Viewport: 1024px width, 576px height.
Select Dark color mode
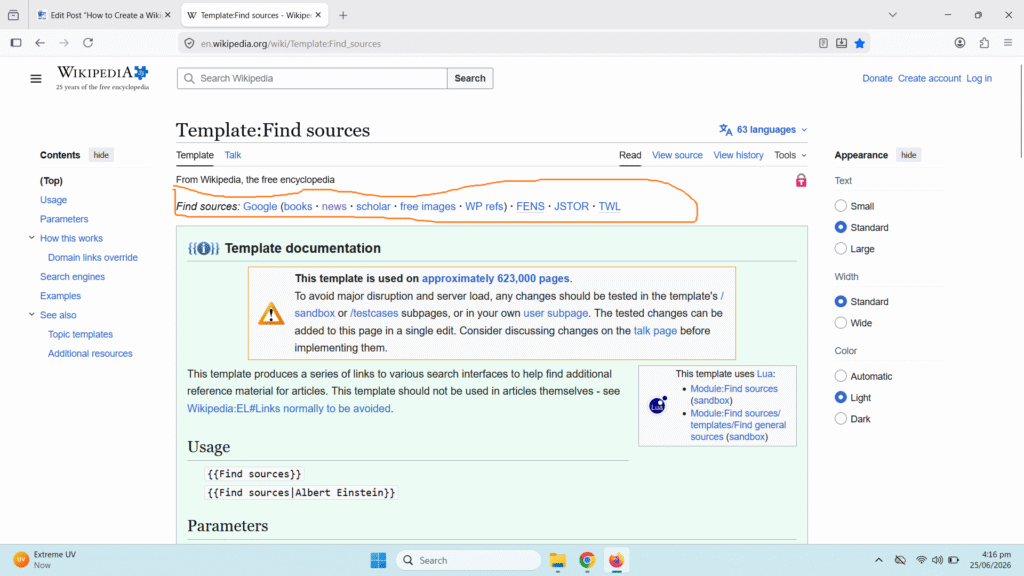coord(840,419)
